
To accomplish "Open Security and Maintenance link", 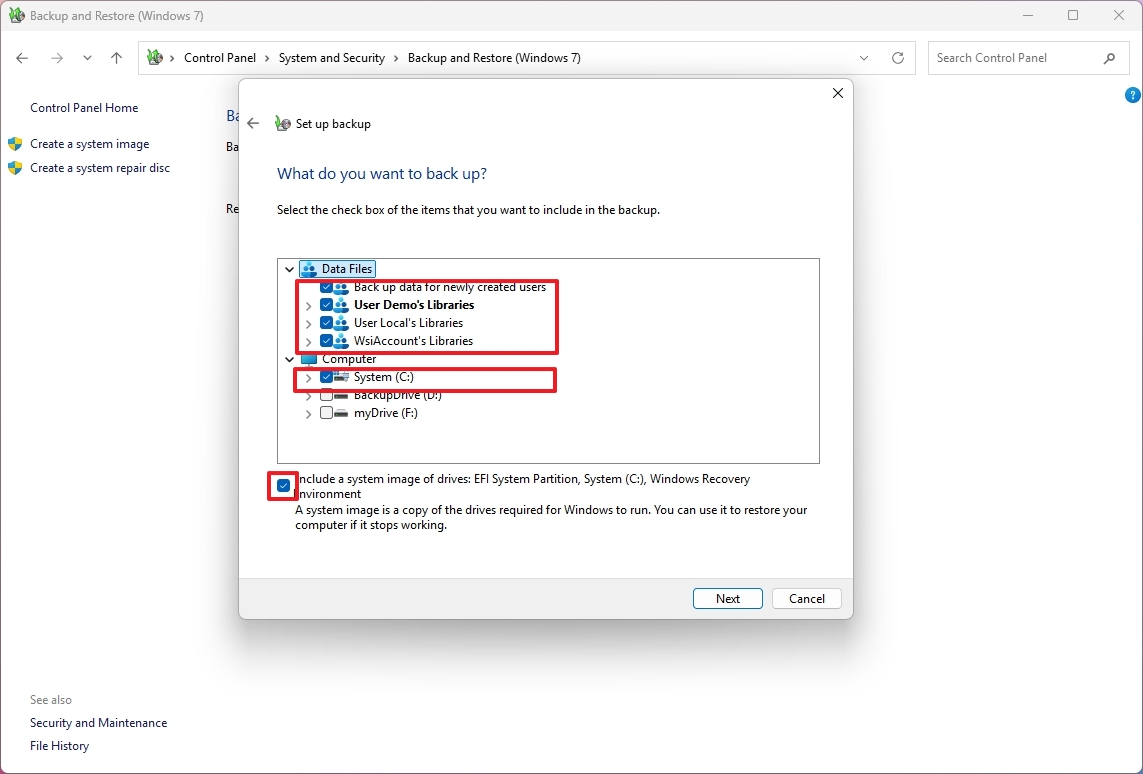I will pyautogui.click(x=98, y=723).
